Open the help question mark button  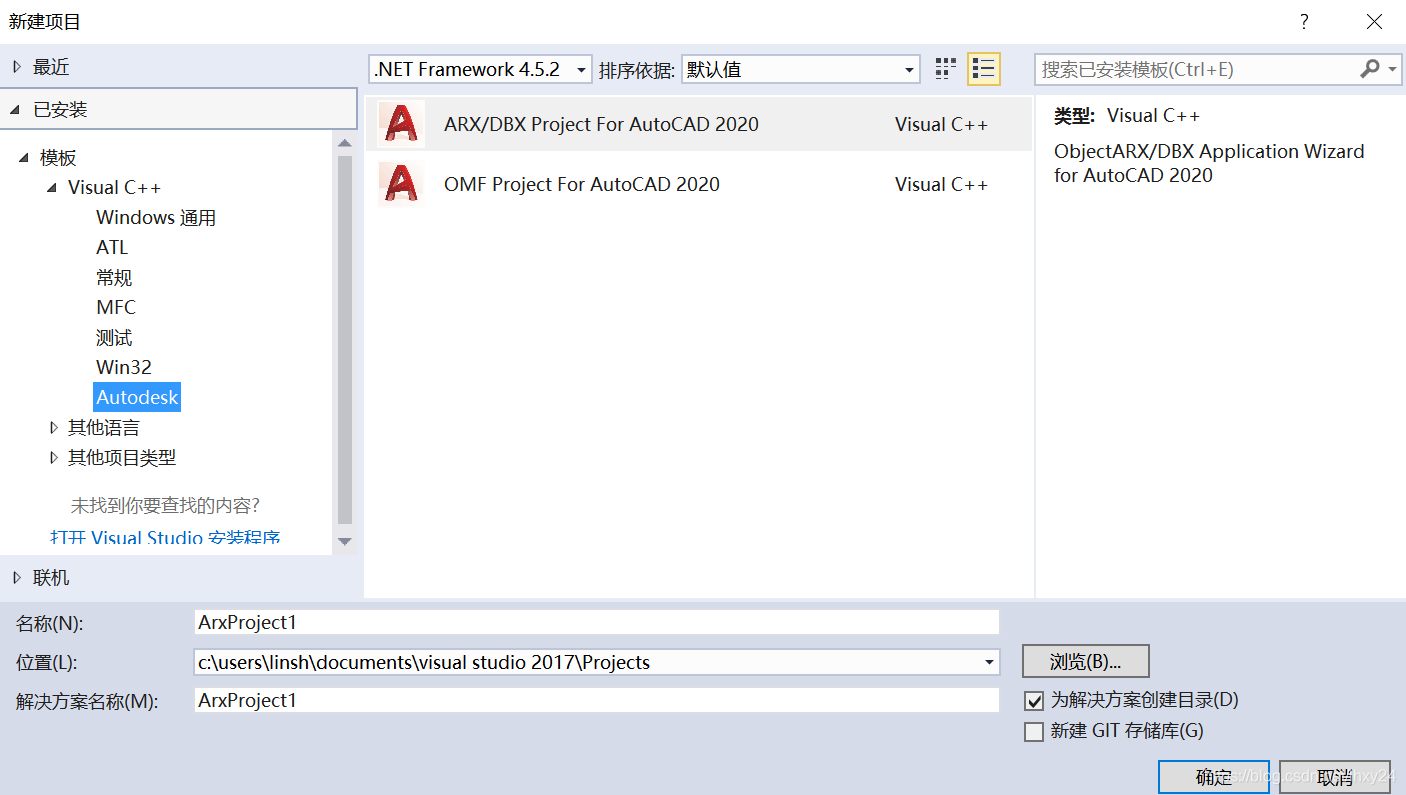(1304, 22)
